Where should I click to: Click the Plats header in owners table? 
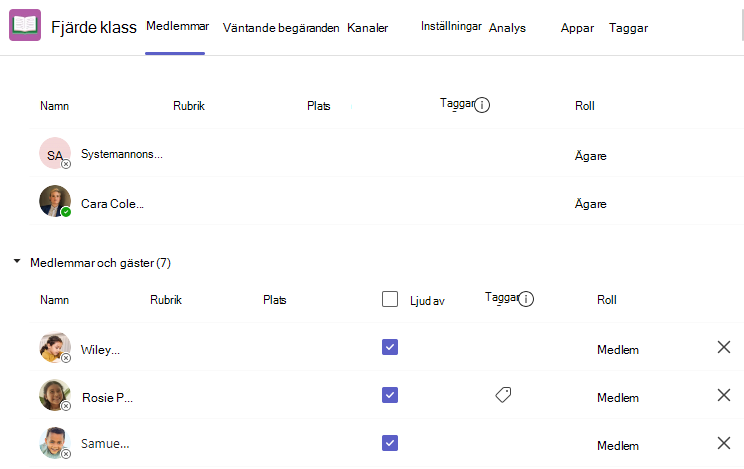[x=318, y=106]
